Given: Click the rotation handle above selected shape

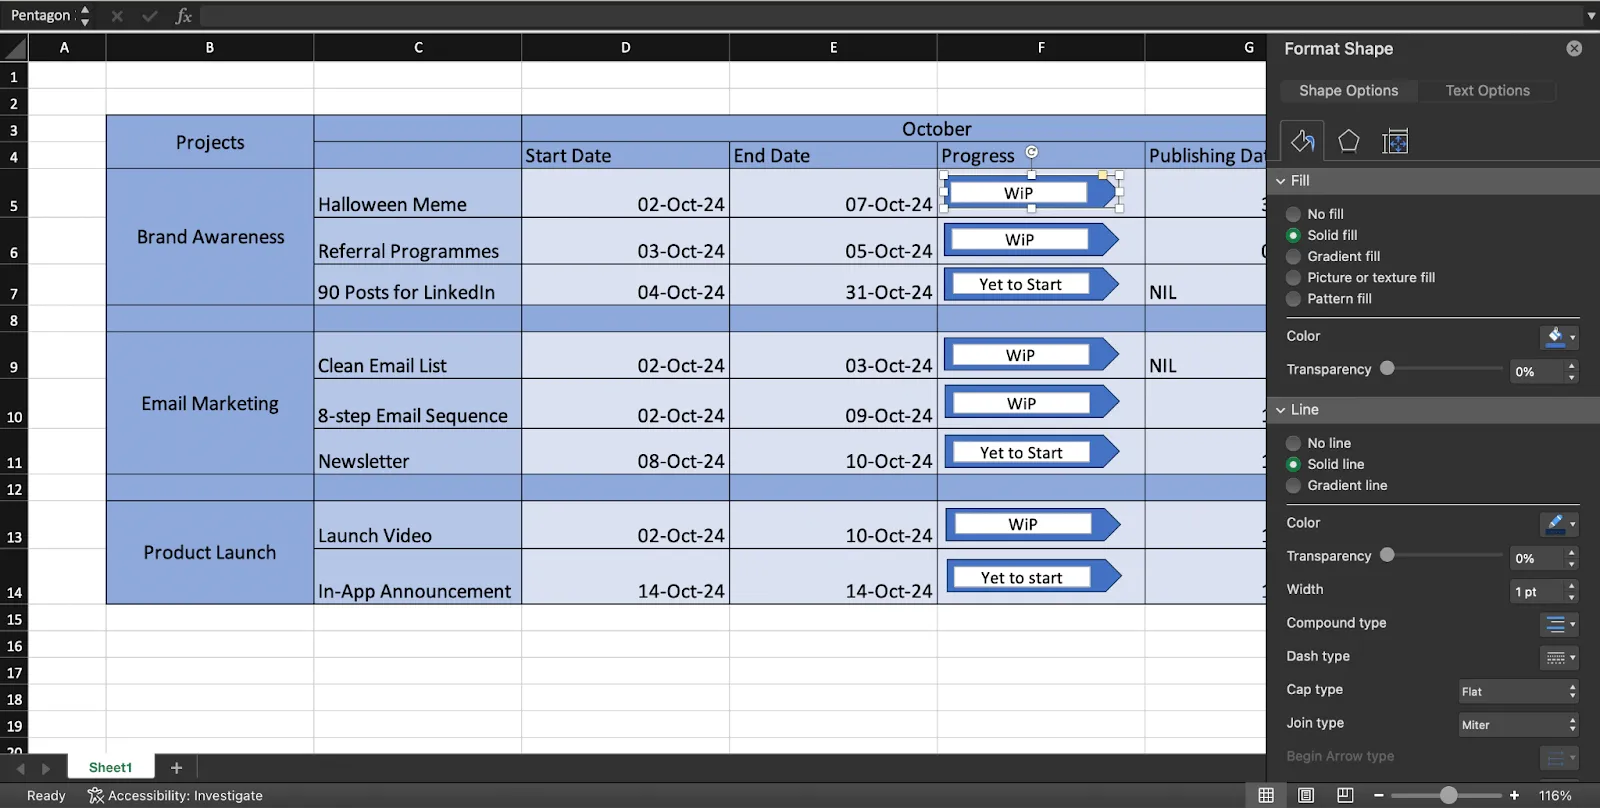Looking at the screenshot, I should [1032, 152].
